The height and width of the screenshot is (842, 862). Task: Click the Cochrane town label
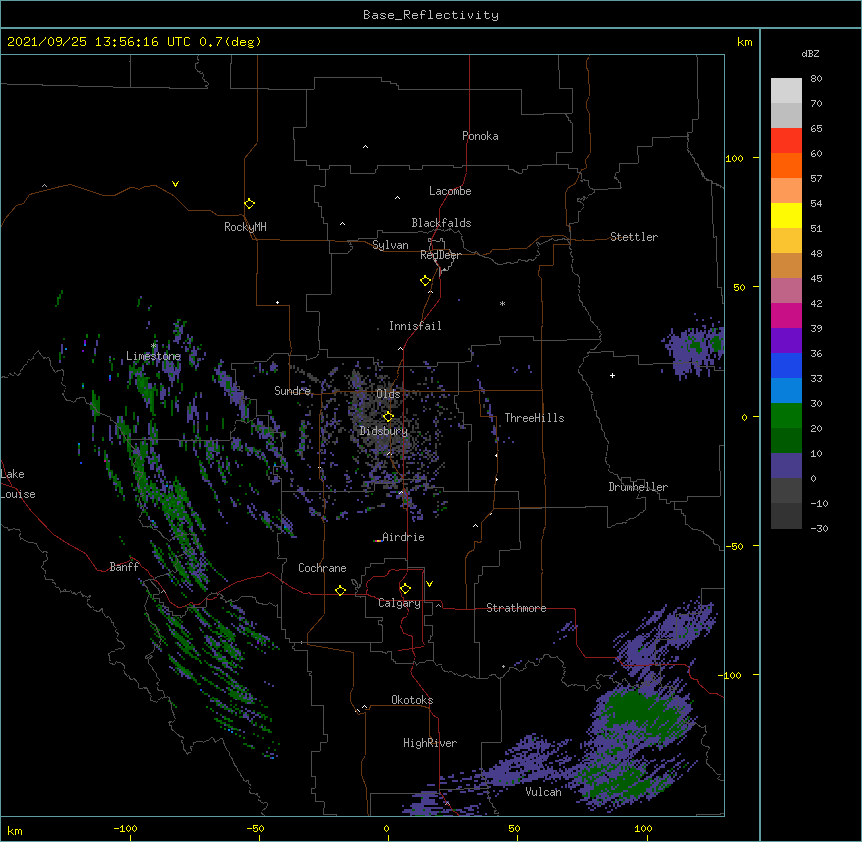(x=322, y=568)
